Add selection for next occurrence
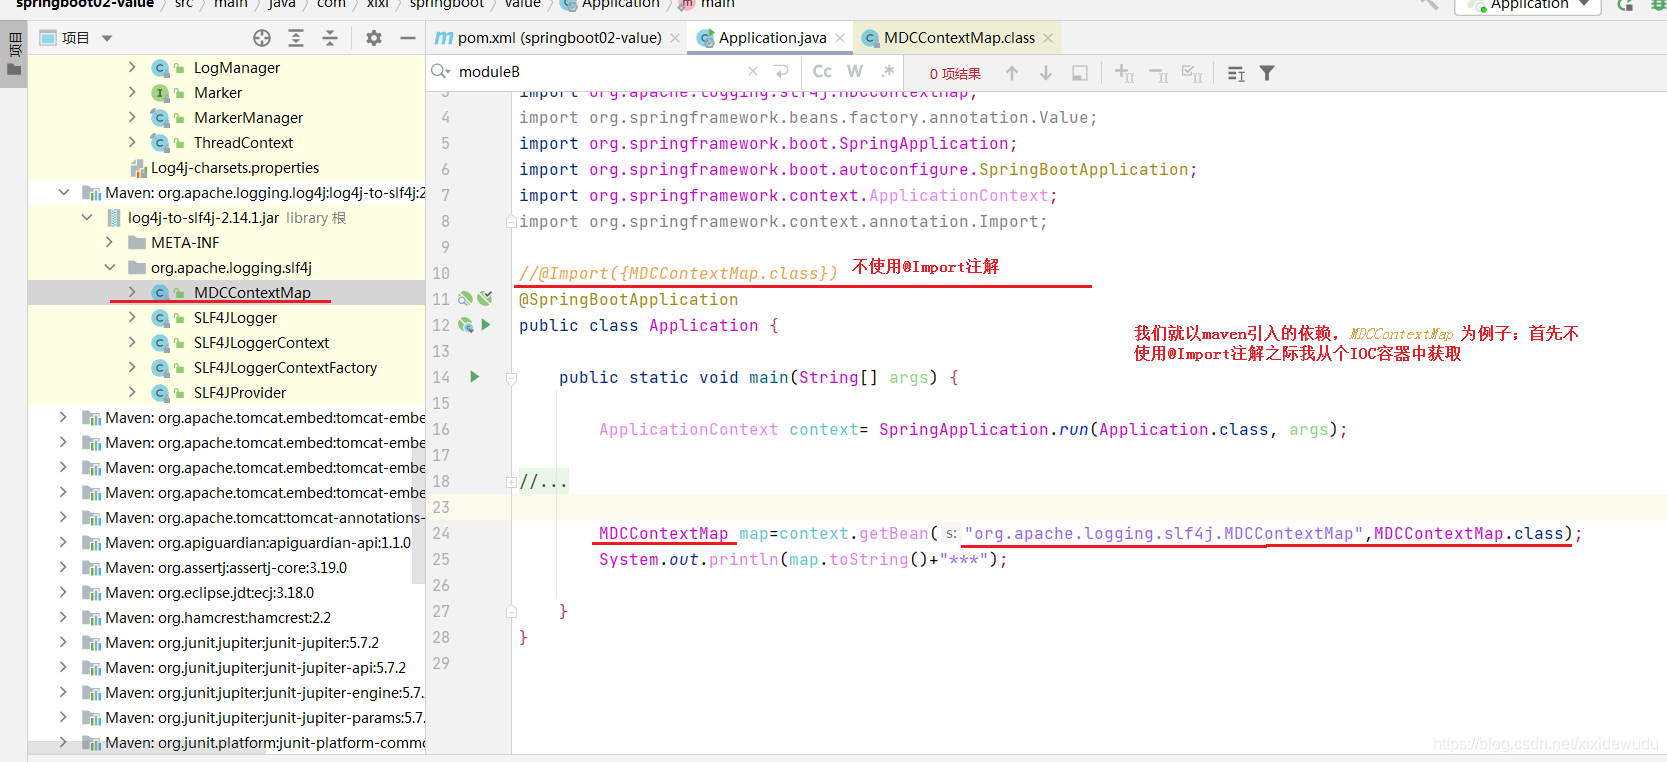This screenshot has width=1667, height=762. (x=1125, y=73)
